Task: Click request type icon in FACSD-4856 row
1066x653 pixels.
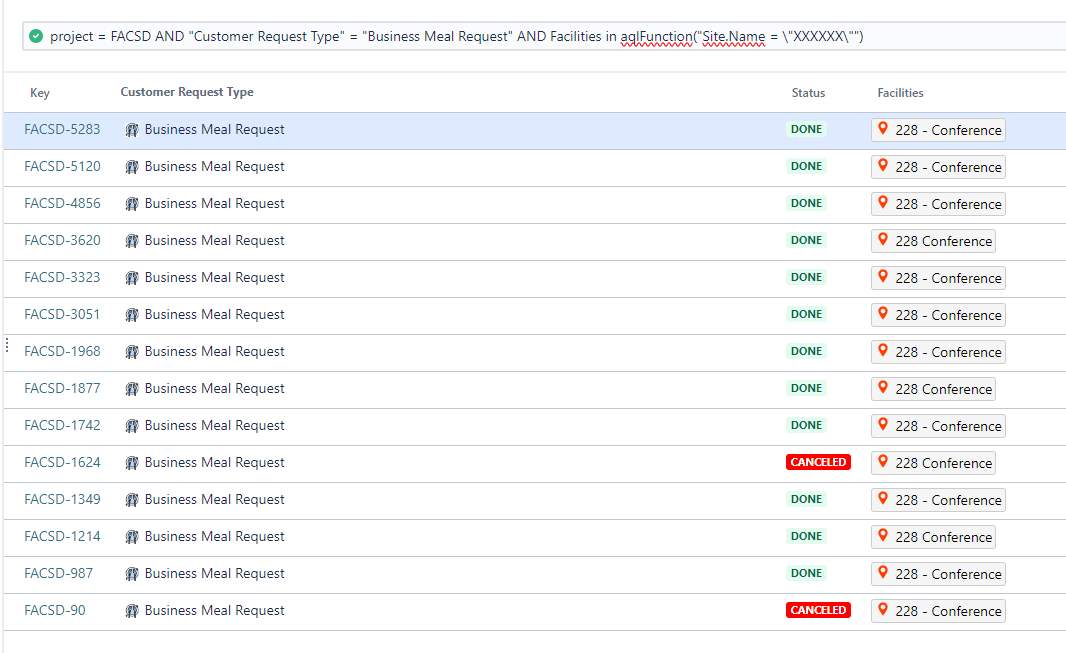Action: click(132, 205)
